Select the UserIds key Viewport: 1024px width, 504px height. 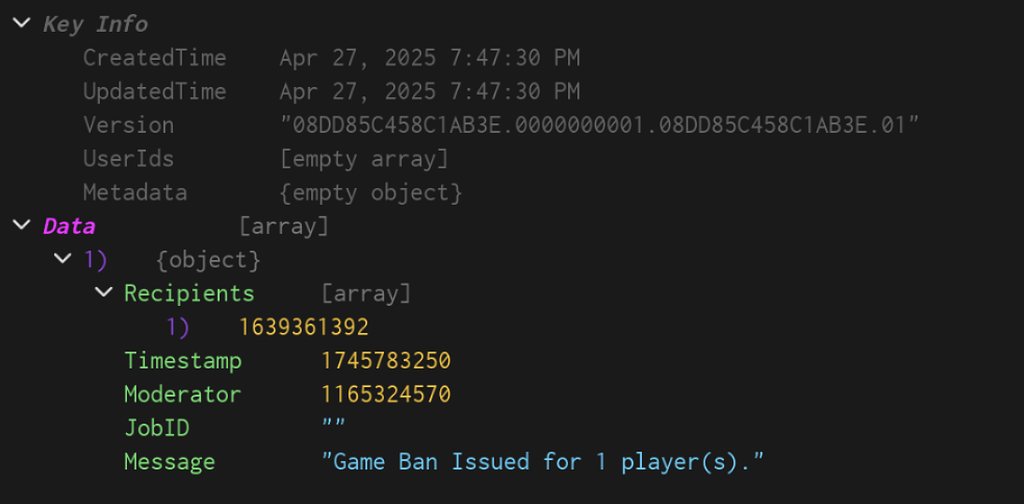(x=128, y=159)
